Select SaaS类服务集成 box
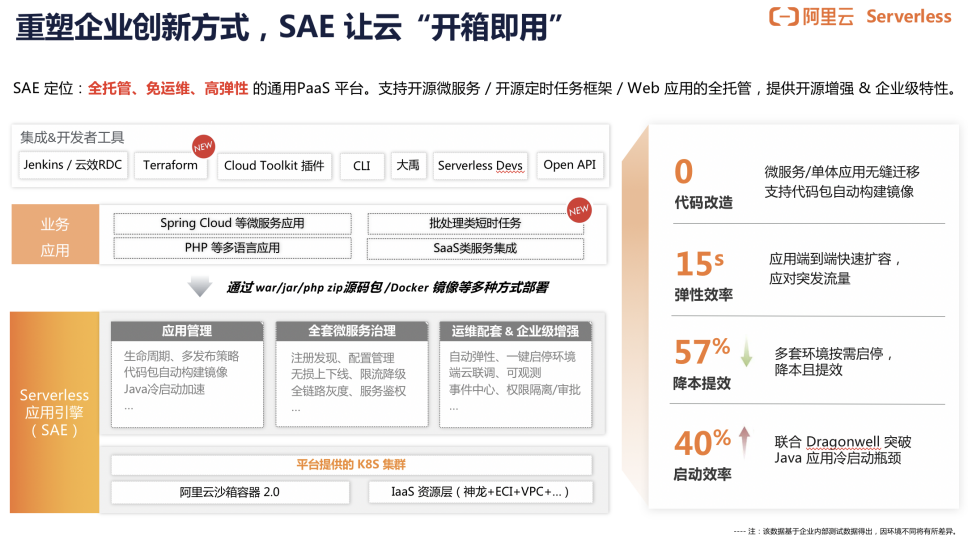The width and height of the screenshot is (968, 540). point(475,248)
